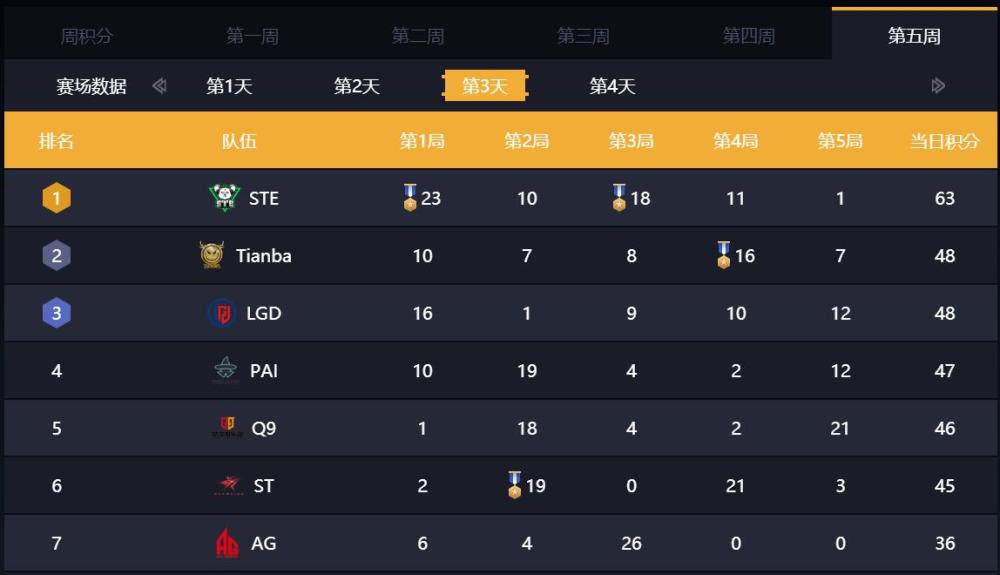The width and height of the screenshot is (1000, 575).
Task: Click the medal icon beside ST's 19 score
Action: [x=515, y=484]
